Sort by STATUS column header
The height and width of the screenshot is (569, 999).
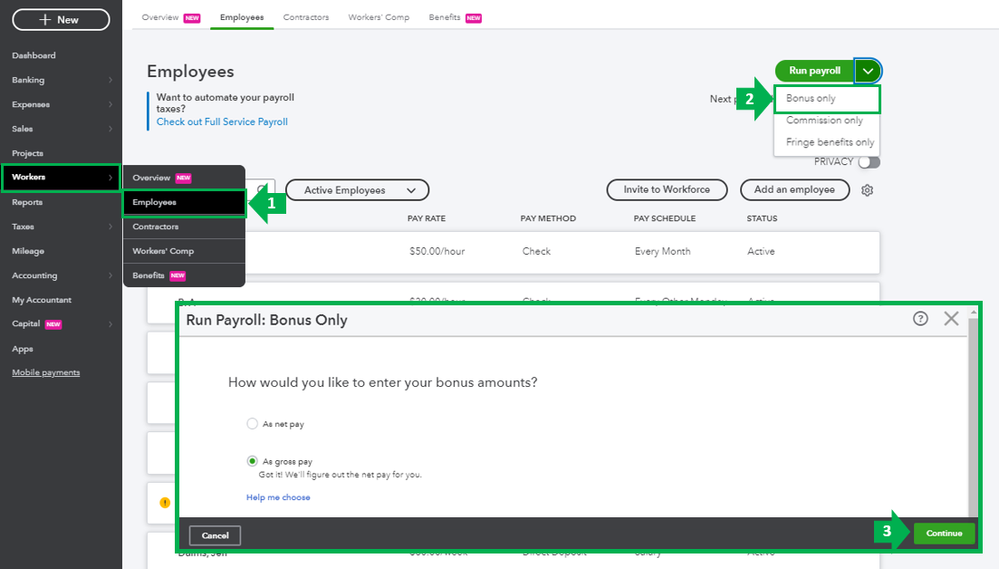tap(762, 219)
